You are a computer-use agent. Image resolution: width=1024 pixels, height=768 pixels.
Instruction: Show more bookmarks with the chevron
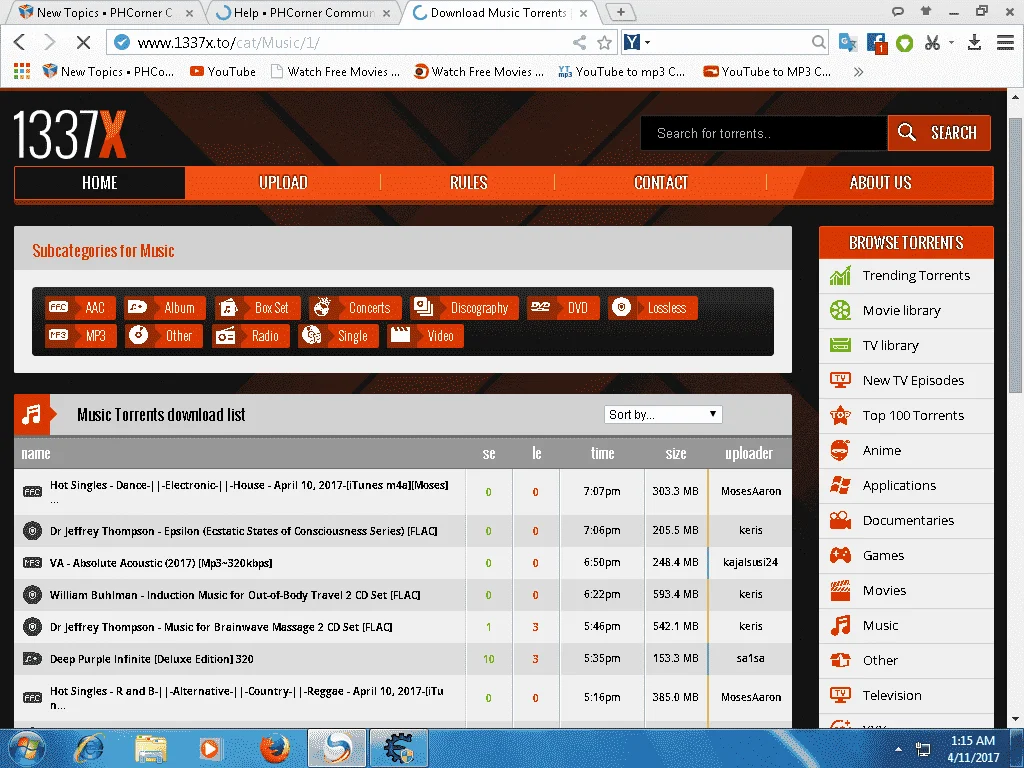(859, 72)
